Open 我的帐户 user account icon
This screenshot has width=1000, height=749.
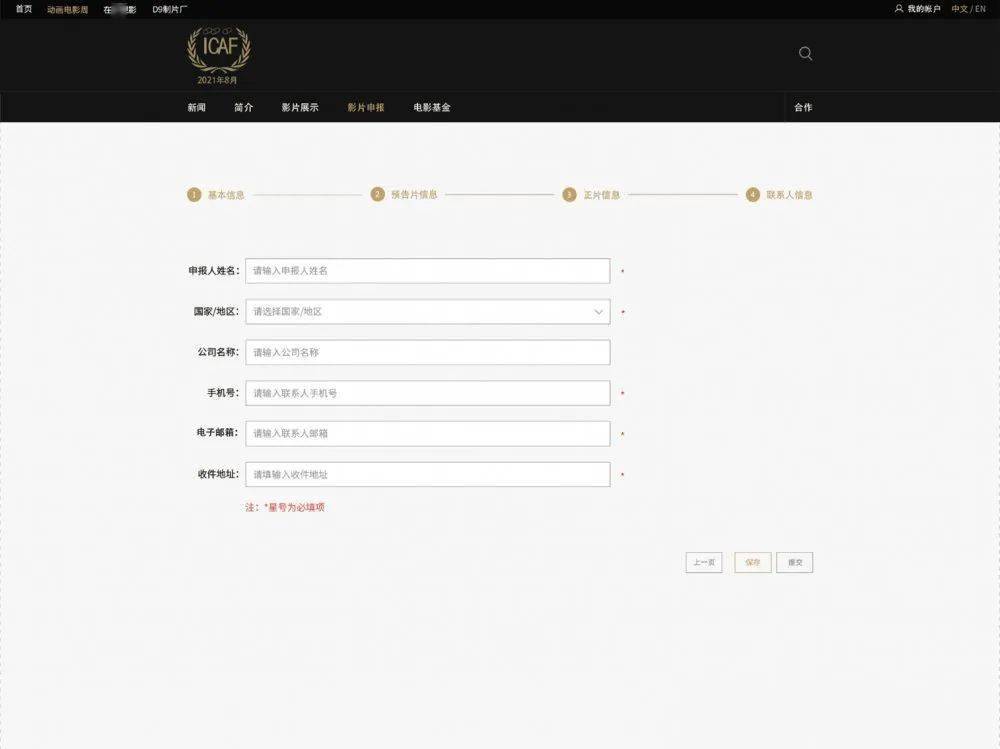pyautogui.click(x=898, y=9)
